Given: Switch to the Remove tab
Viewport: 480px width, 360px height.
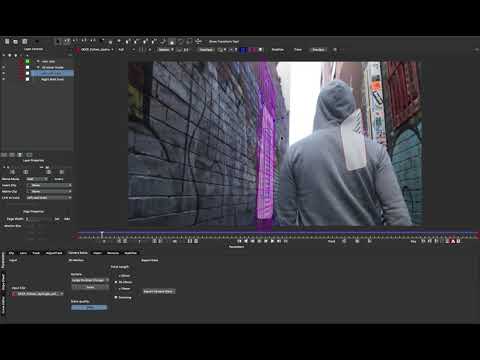Looking at the screenshot, I should 113,253.
